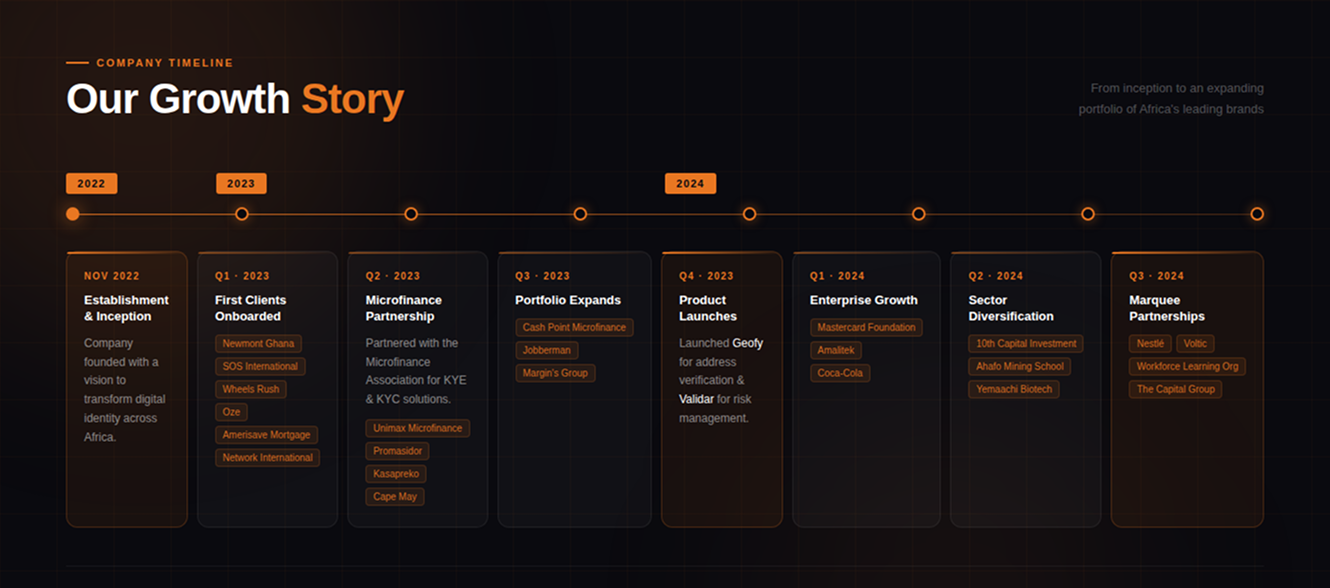Click the Q1 · 2024 date label

pos(837,276)
